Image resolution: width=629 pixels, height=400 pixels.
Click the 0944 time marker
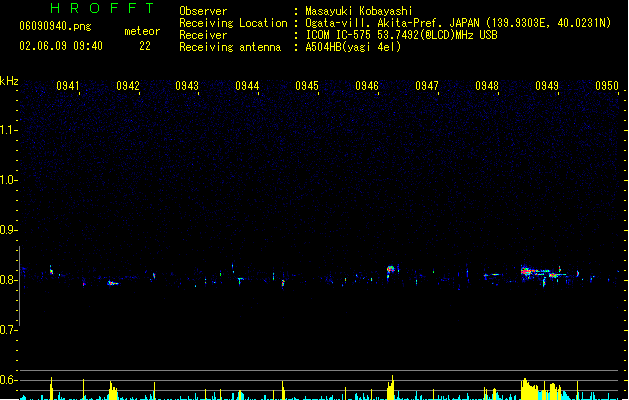click(248, 86)
